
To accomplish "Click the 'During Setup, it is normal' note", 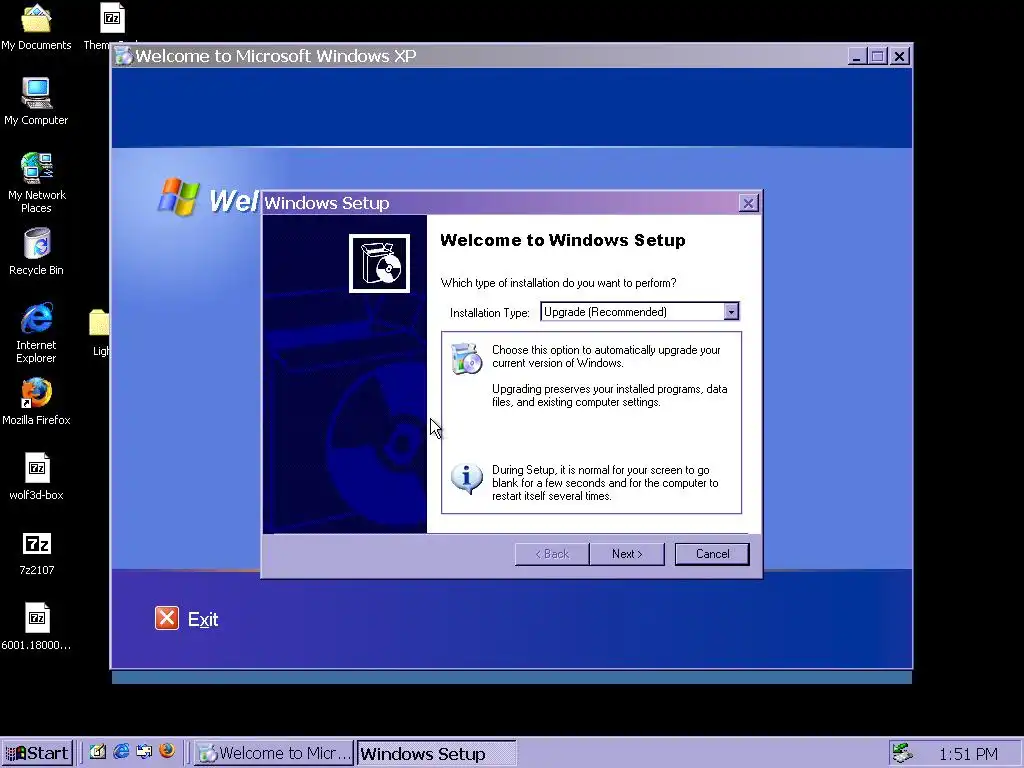I will (605, 483).
